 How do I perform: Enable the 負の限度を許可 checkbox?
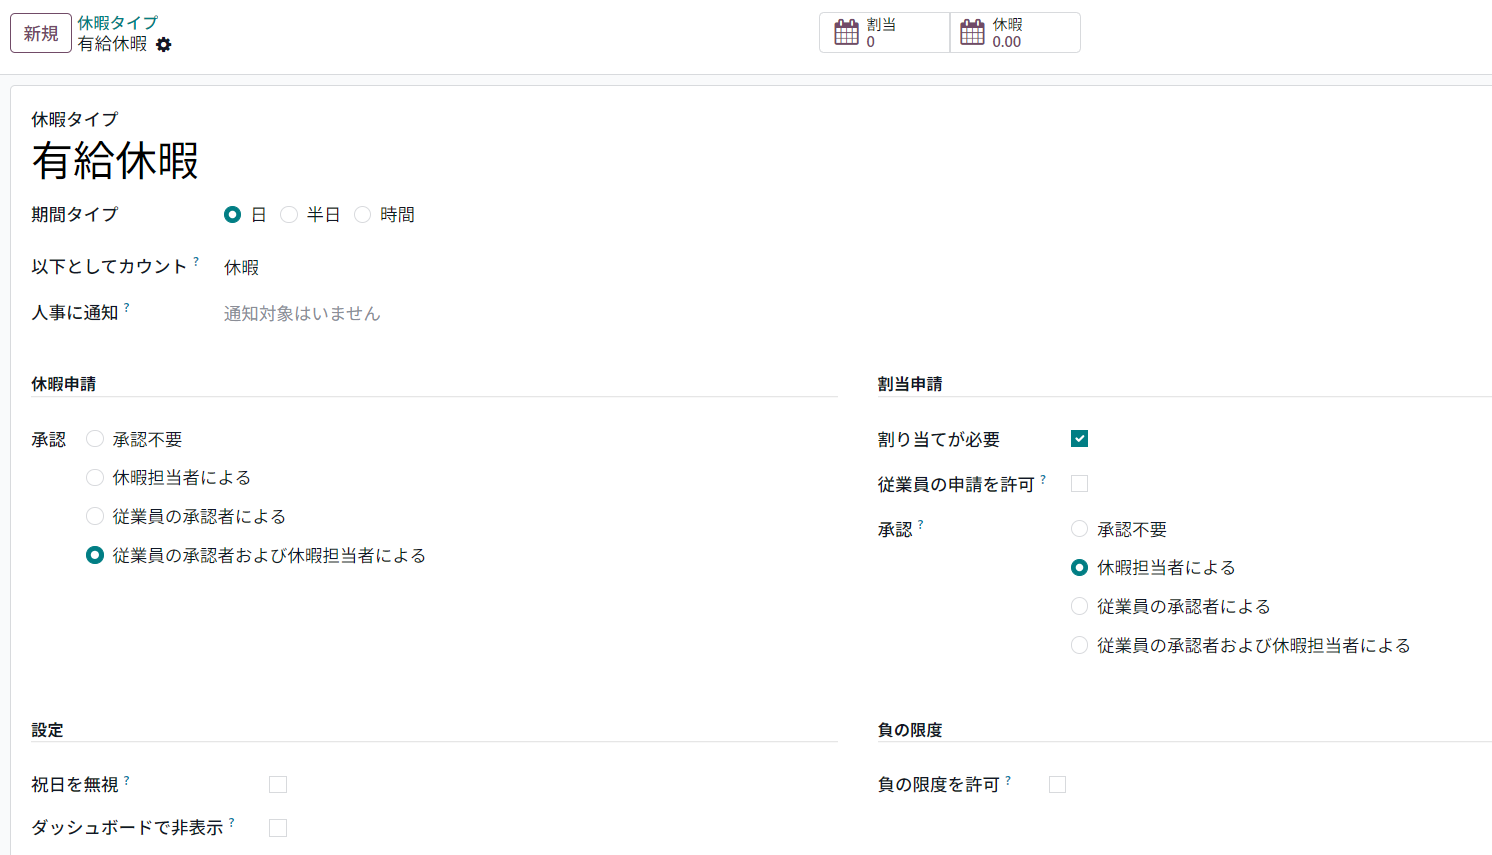tap(1057, 785)
